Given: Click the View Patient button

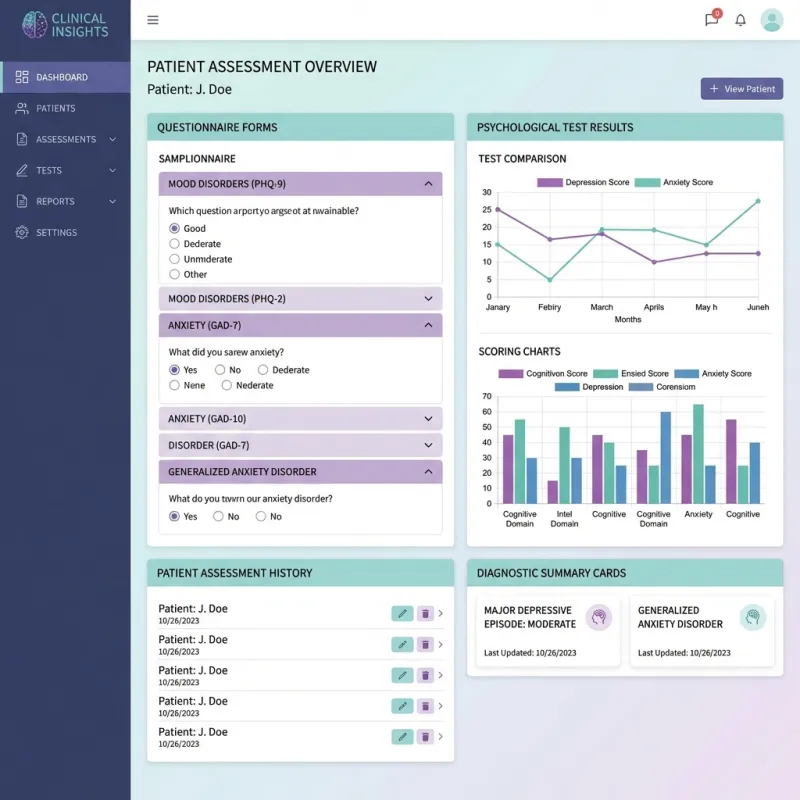Looking at the screenshot, I should pyautogui.click(x=742, y=89).
